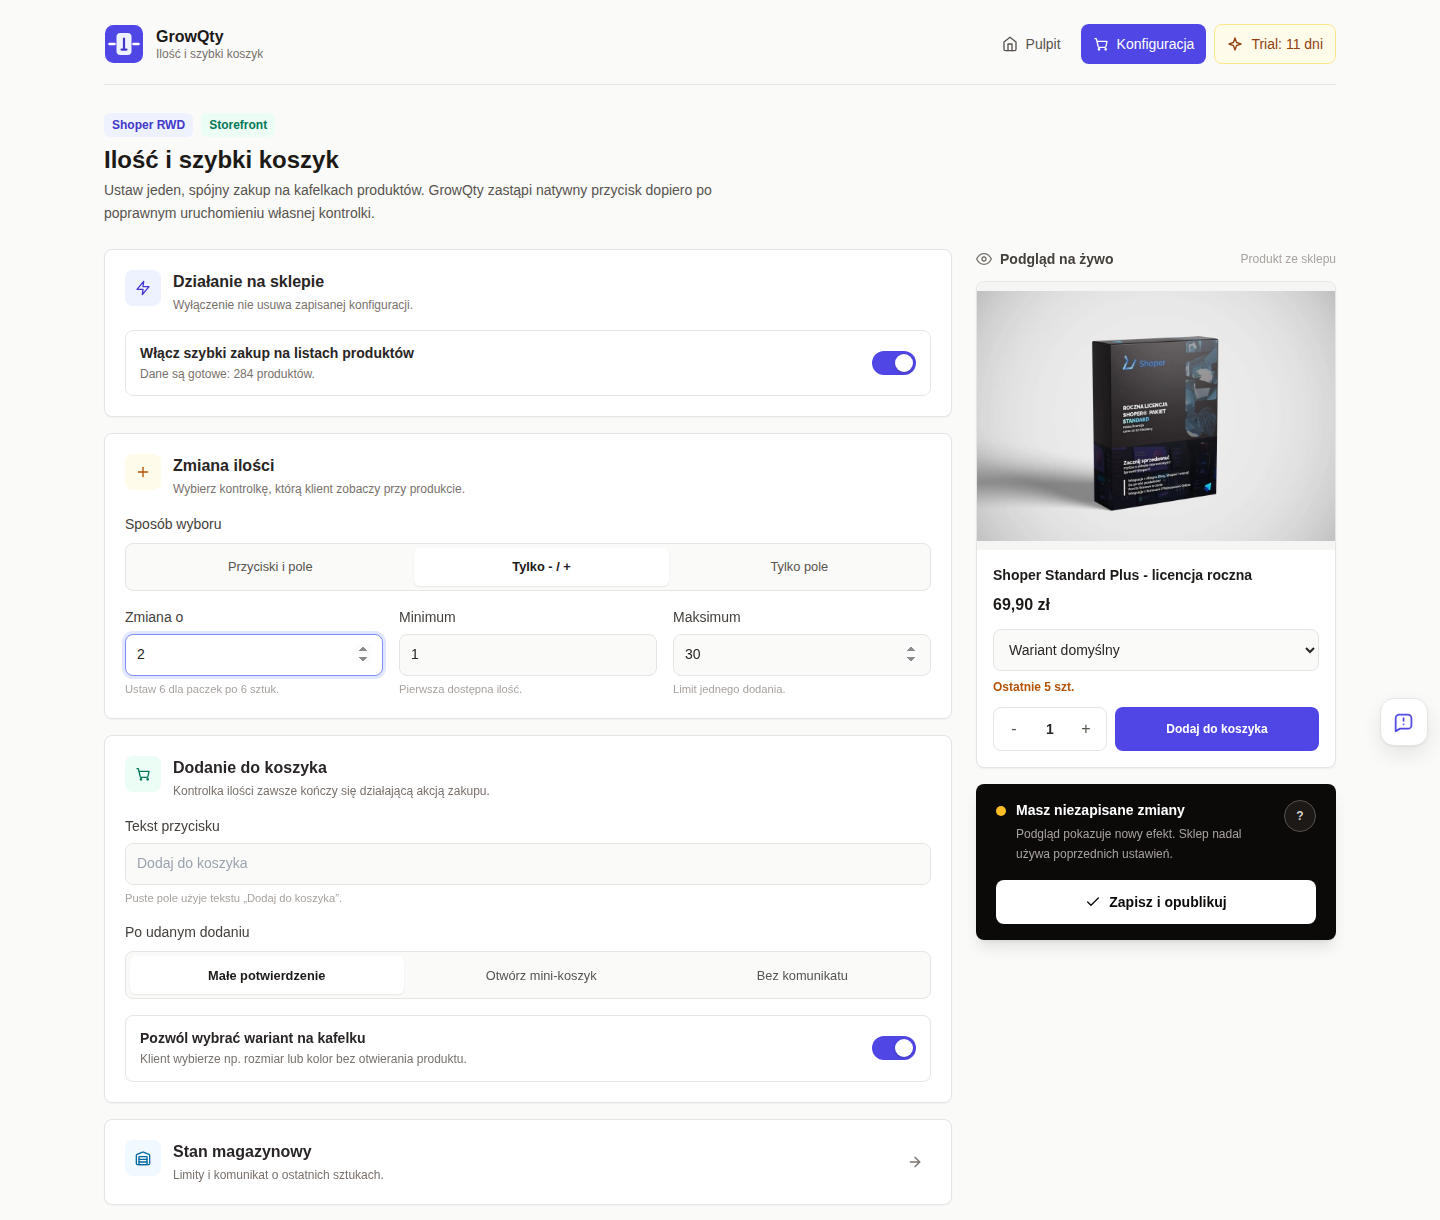Click the Produkt ze sklepu label
The image size is (1440, 1220).
coord(1288,259)
